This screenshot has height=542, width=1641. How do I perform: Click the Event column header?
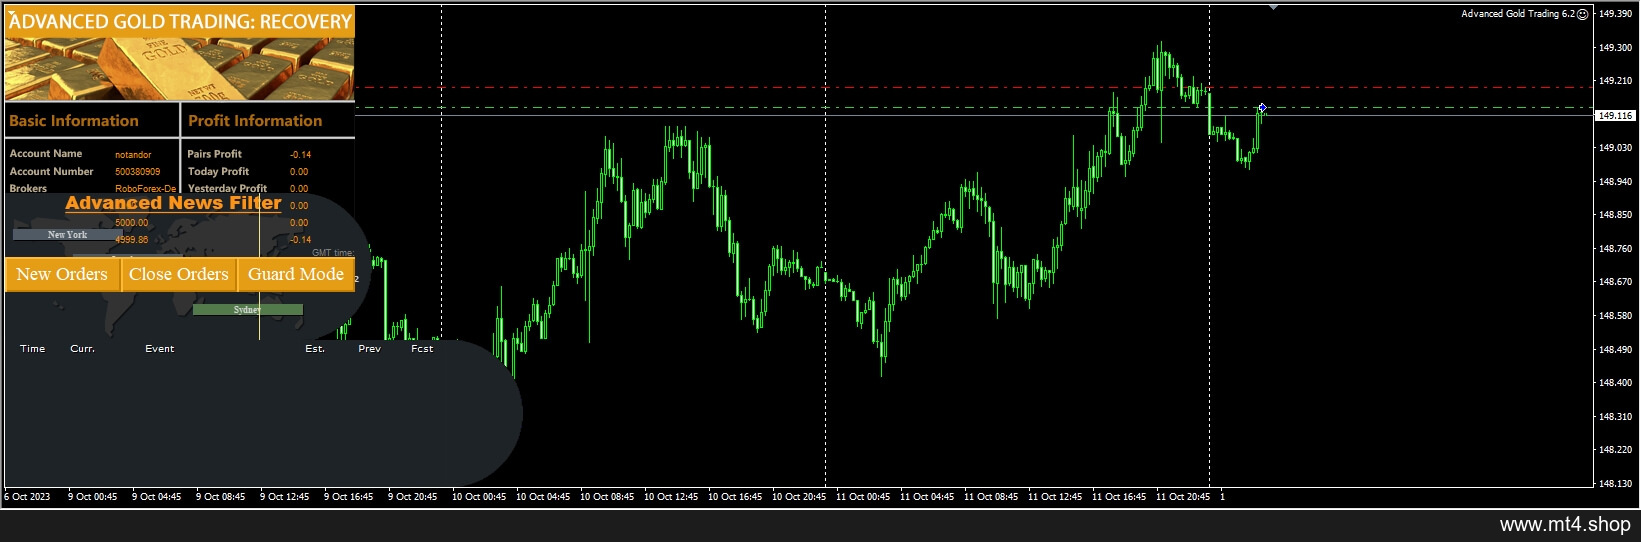(159, 349)
